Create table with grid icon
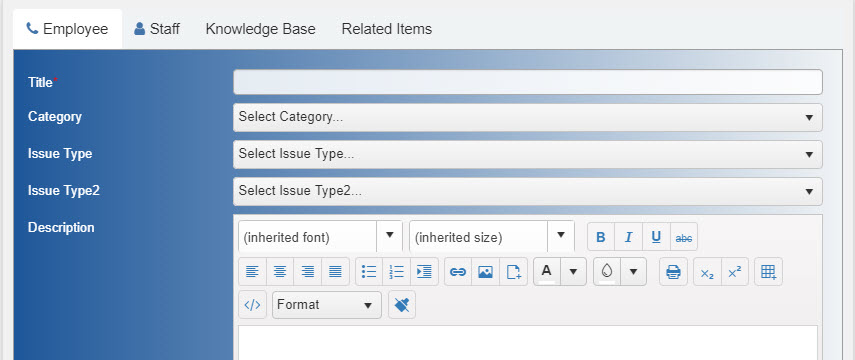 point(768,272)
